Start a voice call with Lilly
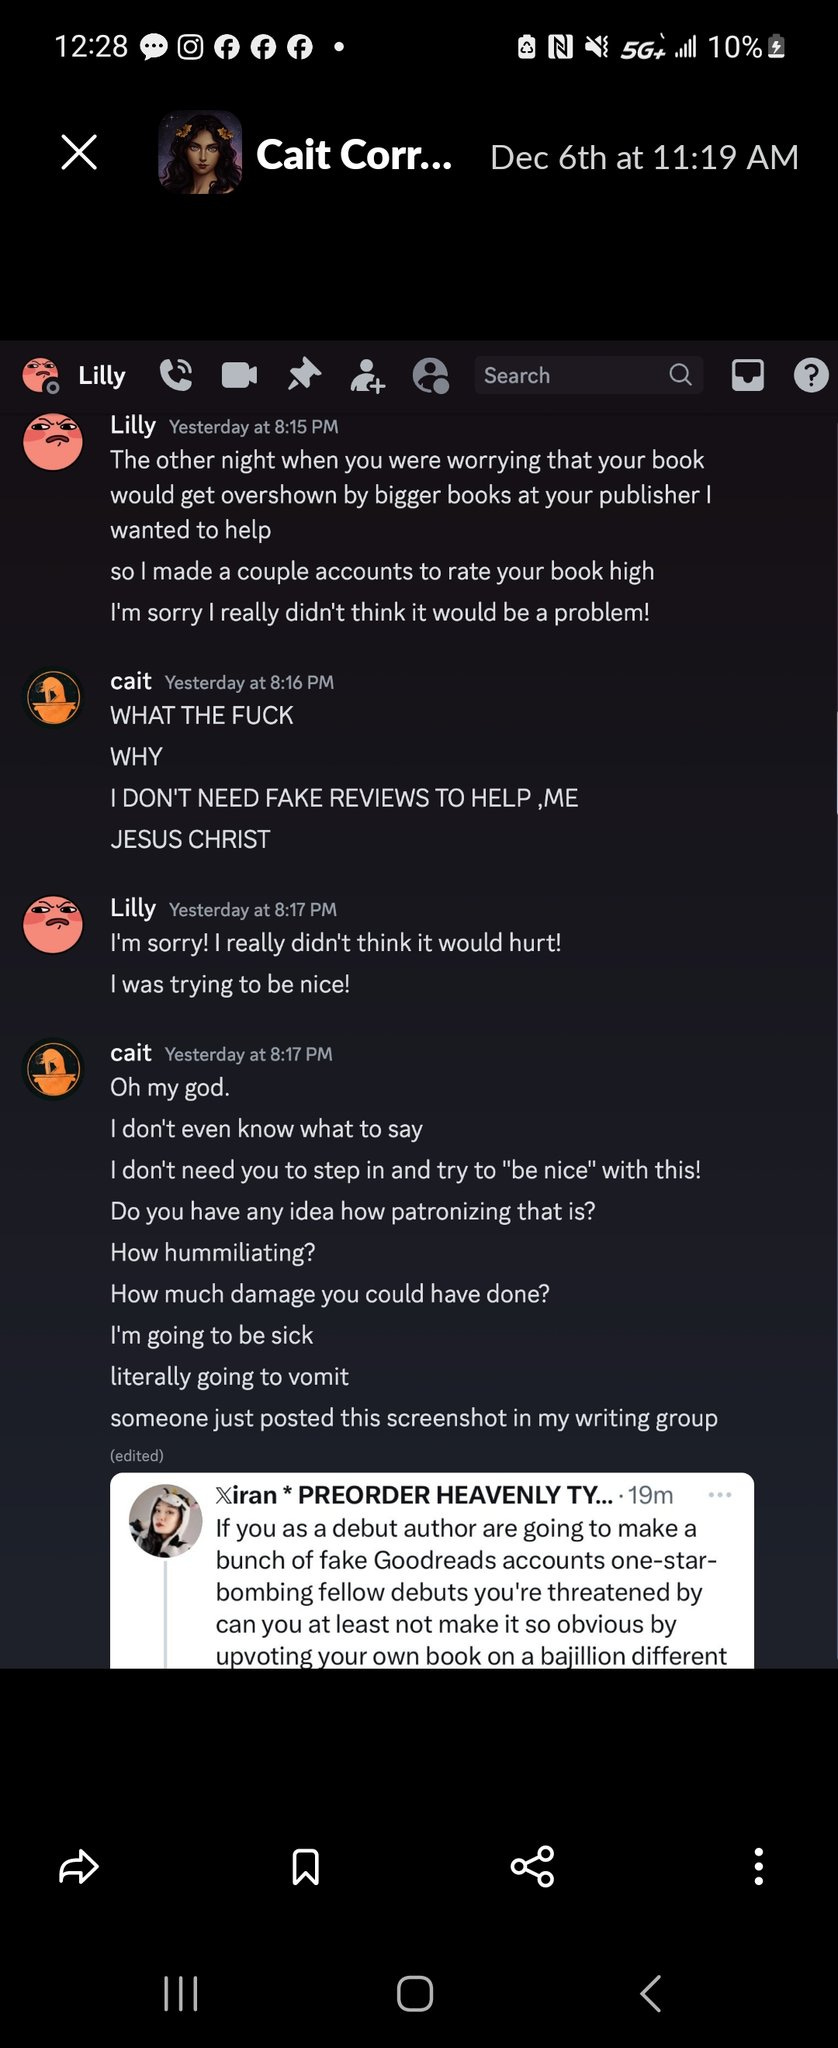The height and width of the screenshot is (2048, 838). pyautogui.click(x=176, y=375)
